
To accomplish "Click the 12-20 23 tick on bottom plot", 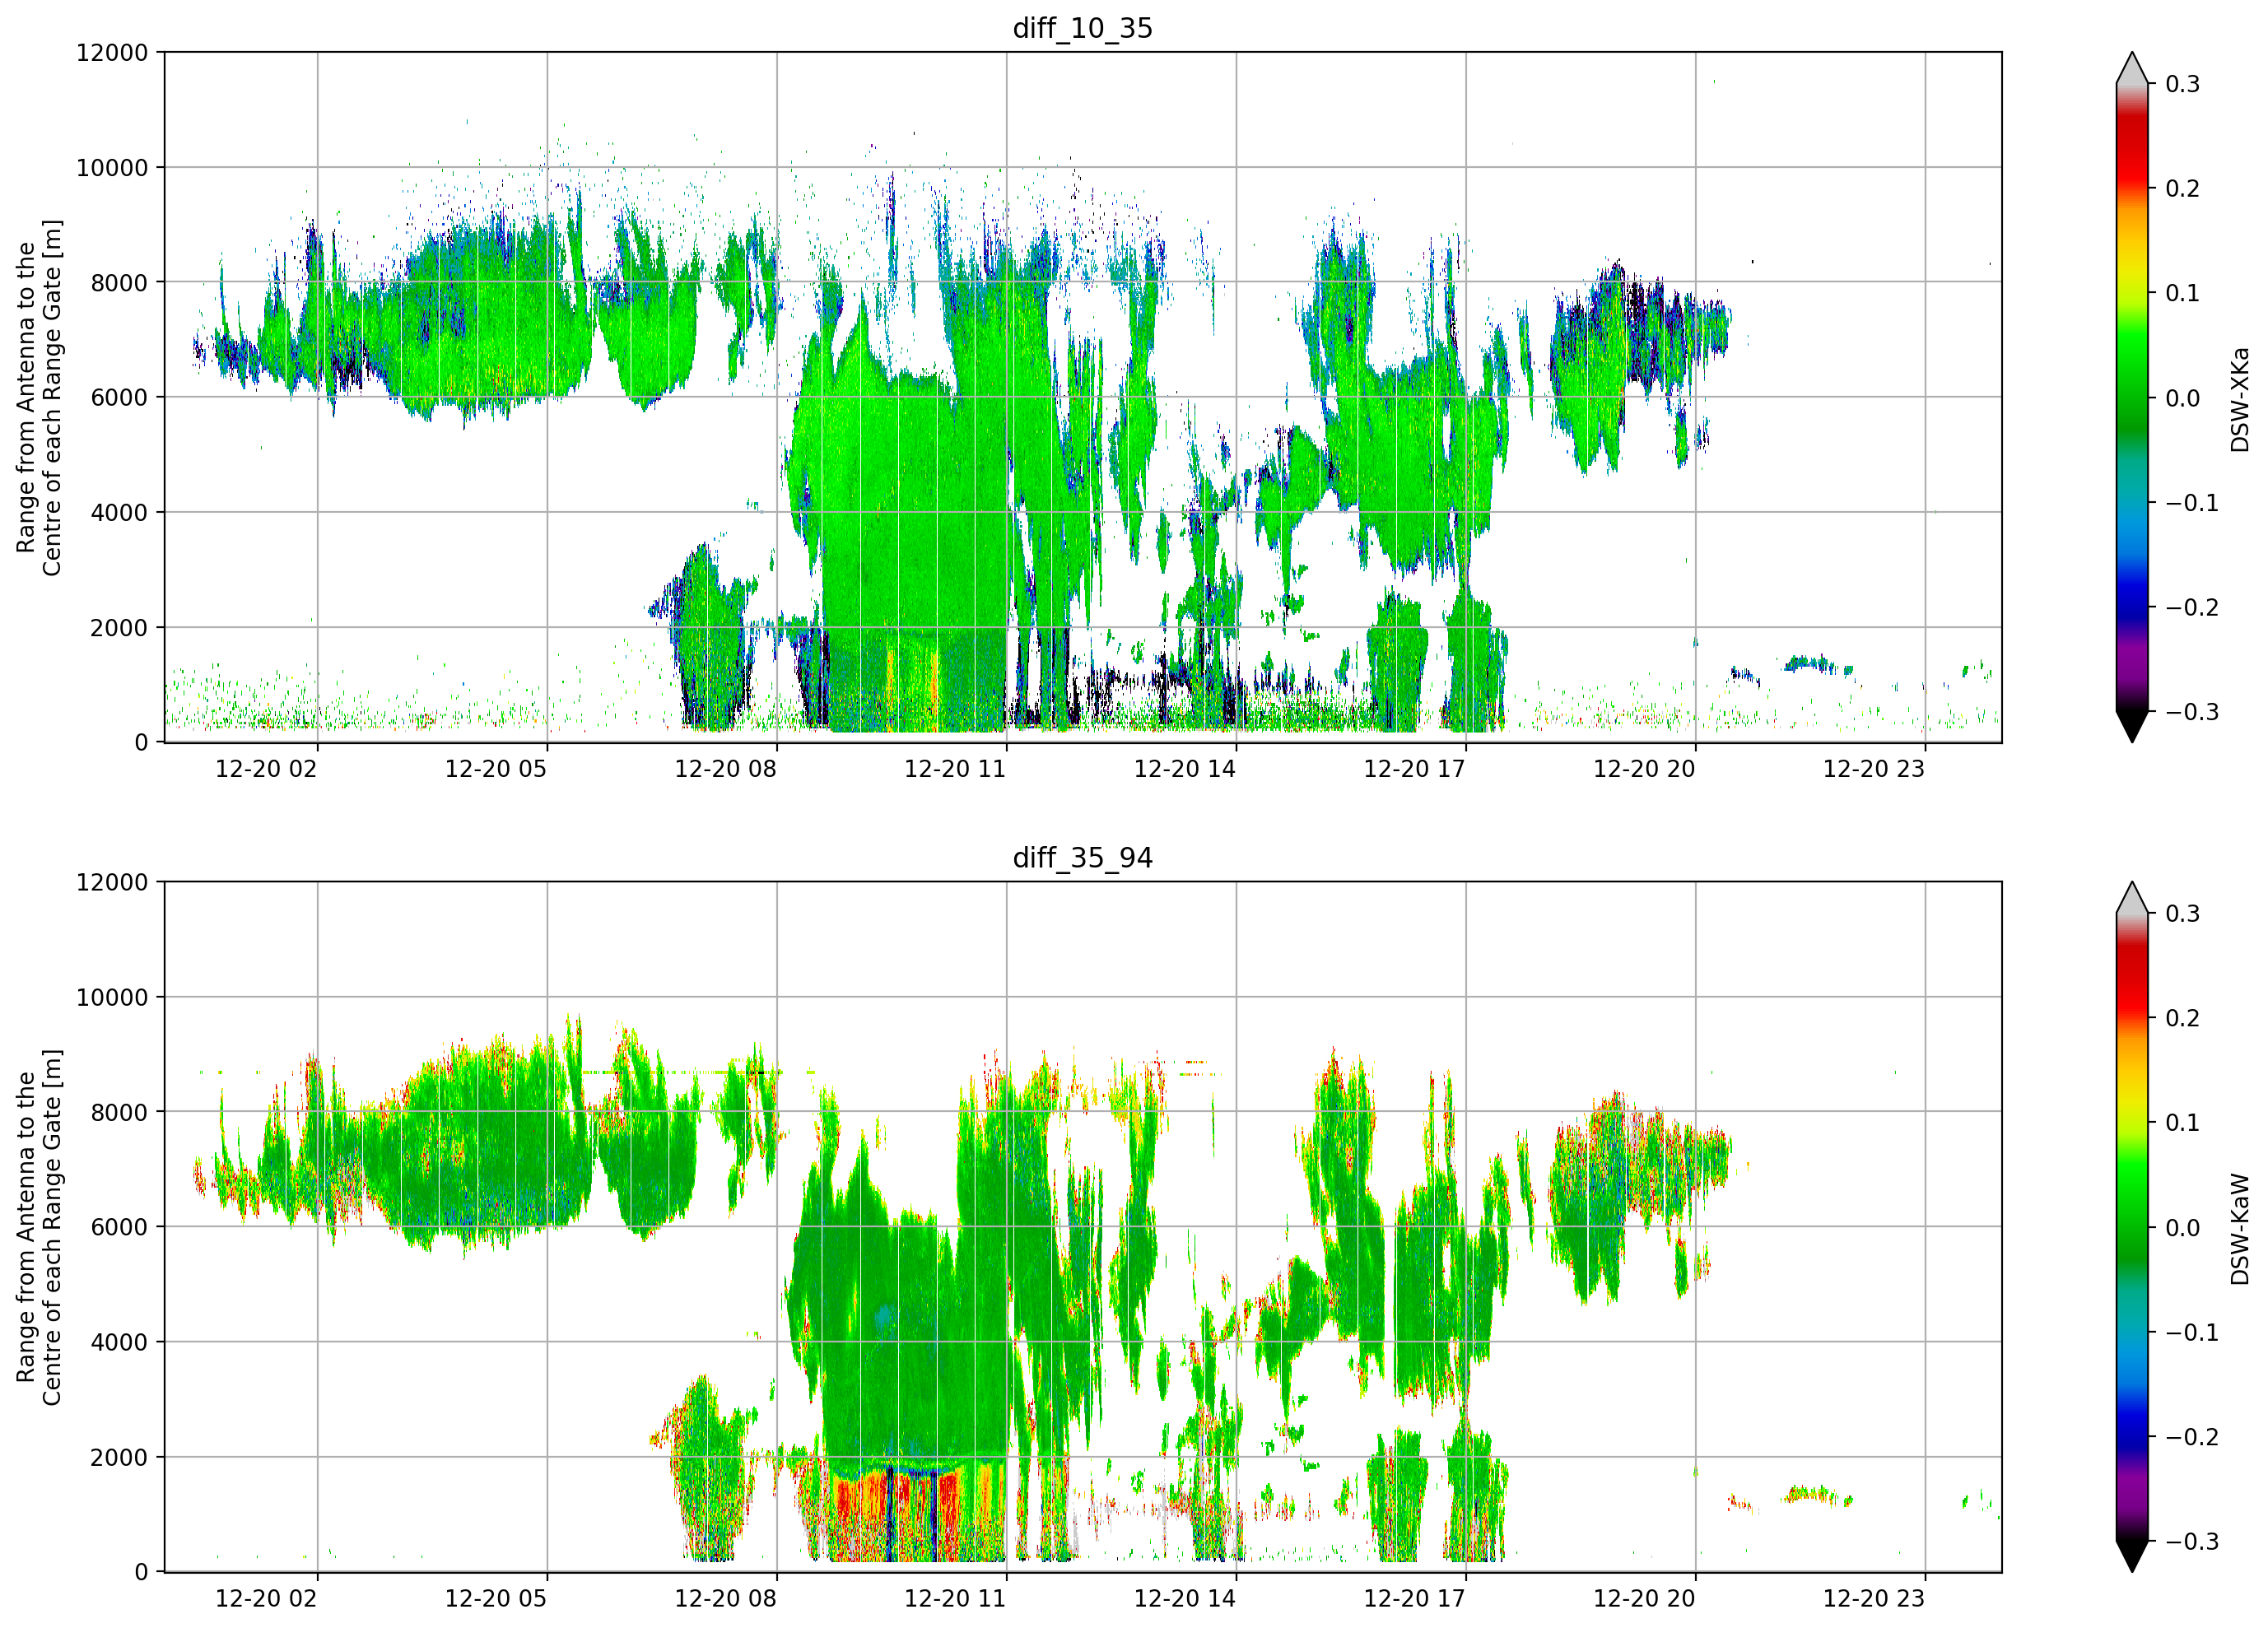I will pos(1874,1599).
